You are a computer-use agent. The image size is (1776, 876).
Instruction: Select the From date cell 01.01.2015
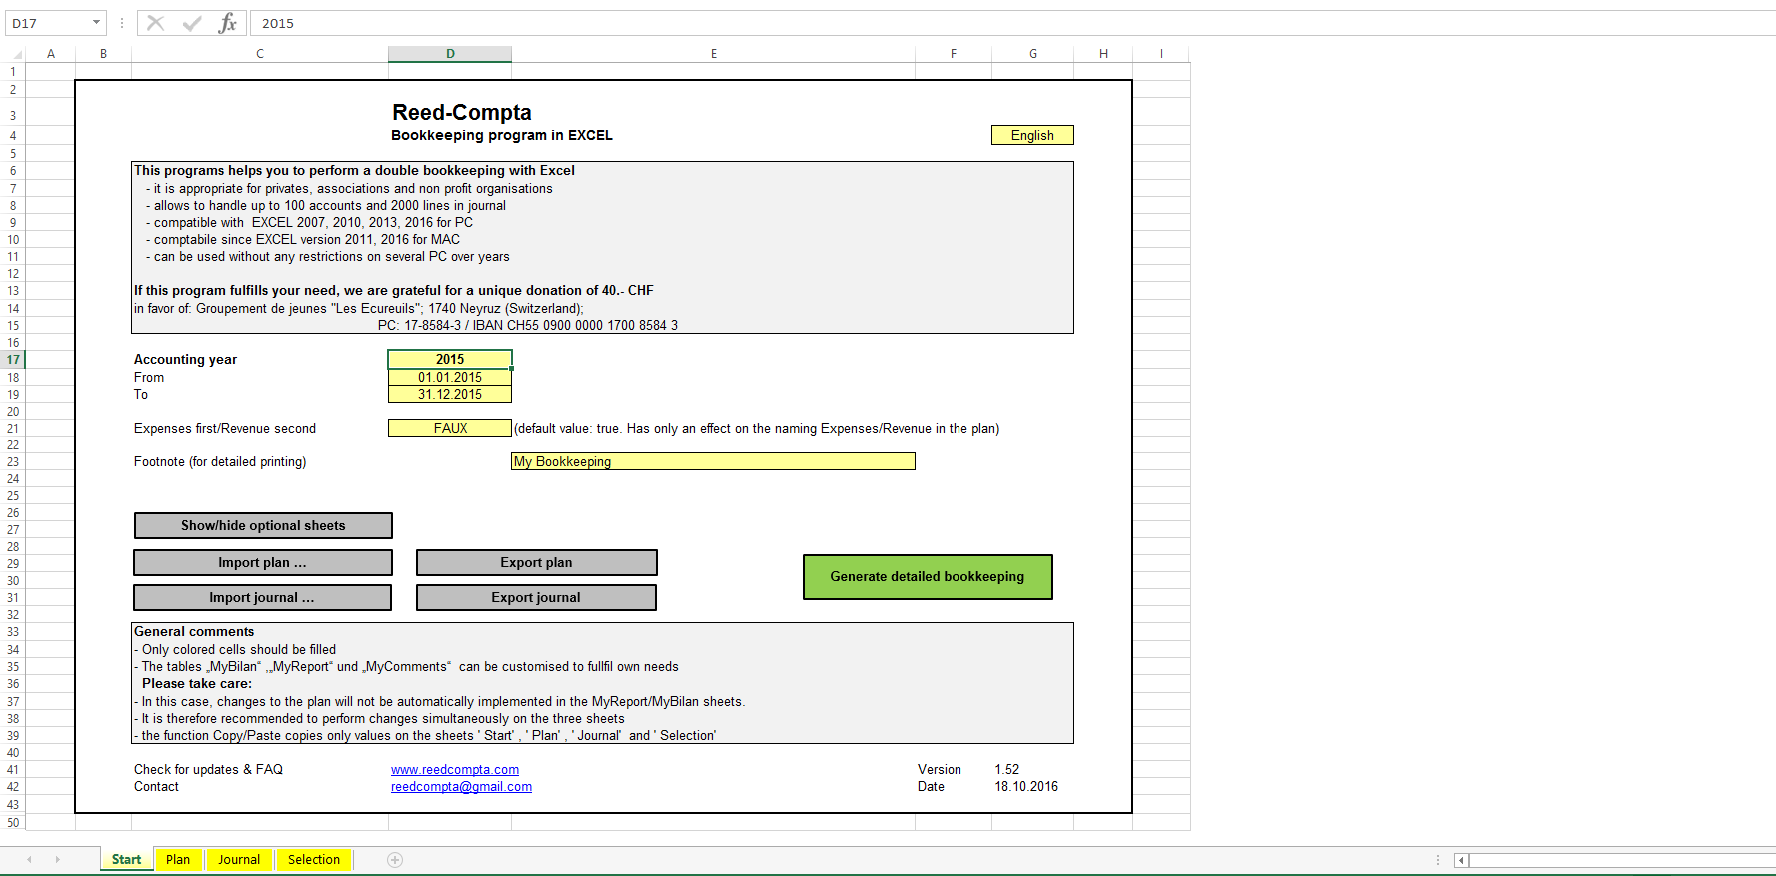450,377
